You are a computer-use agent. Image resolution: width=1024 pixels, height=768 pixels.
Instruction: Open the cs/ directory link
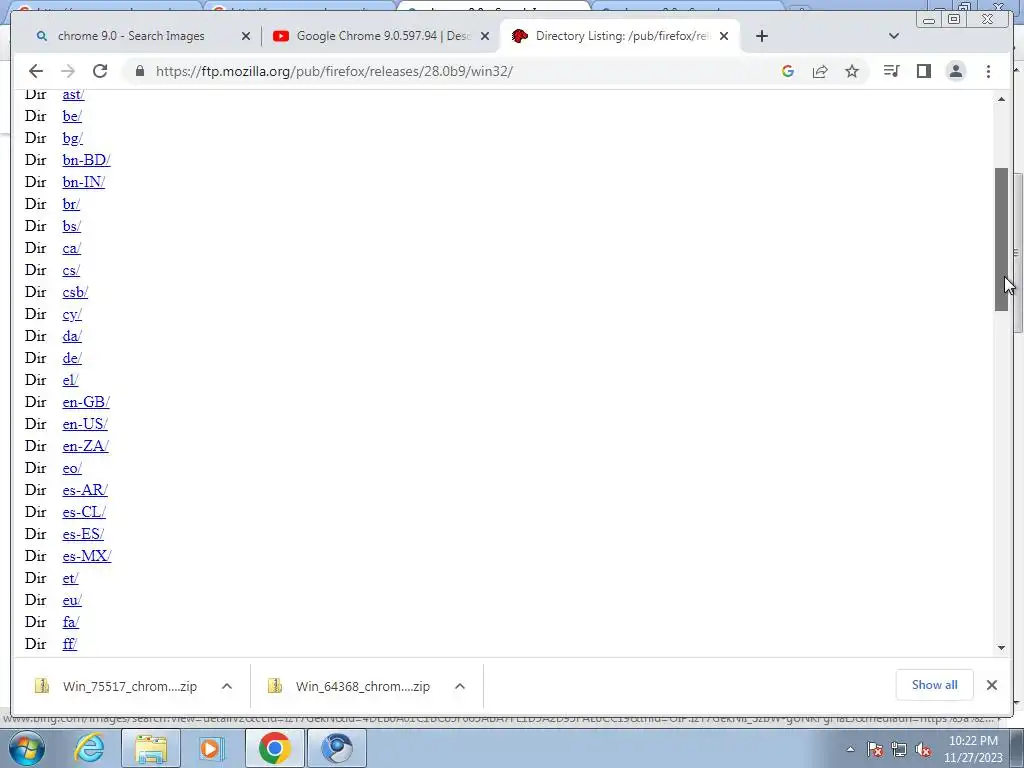click(x=71, y=270)
